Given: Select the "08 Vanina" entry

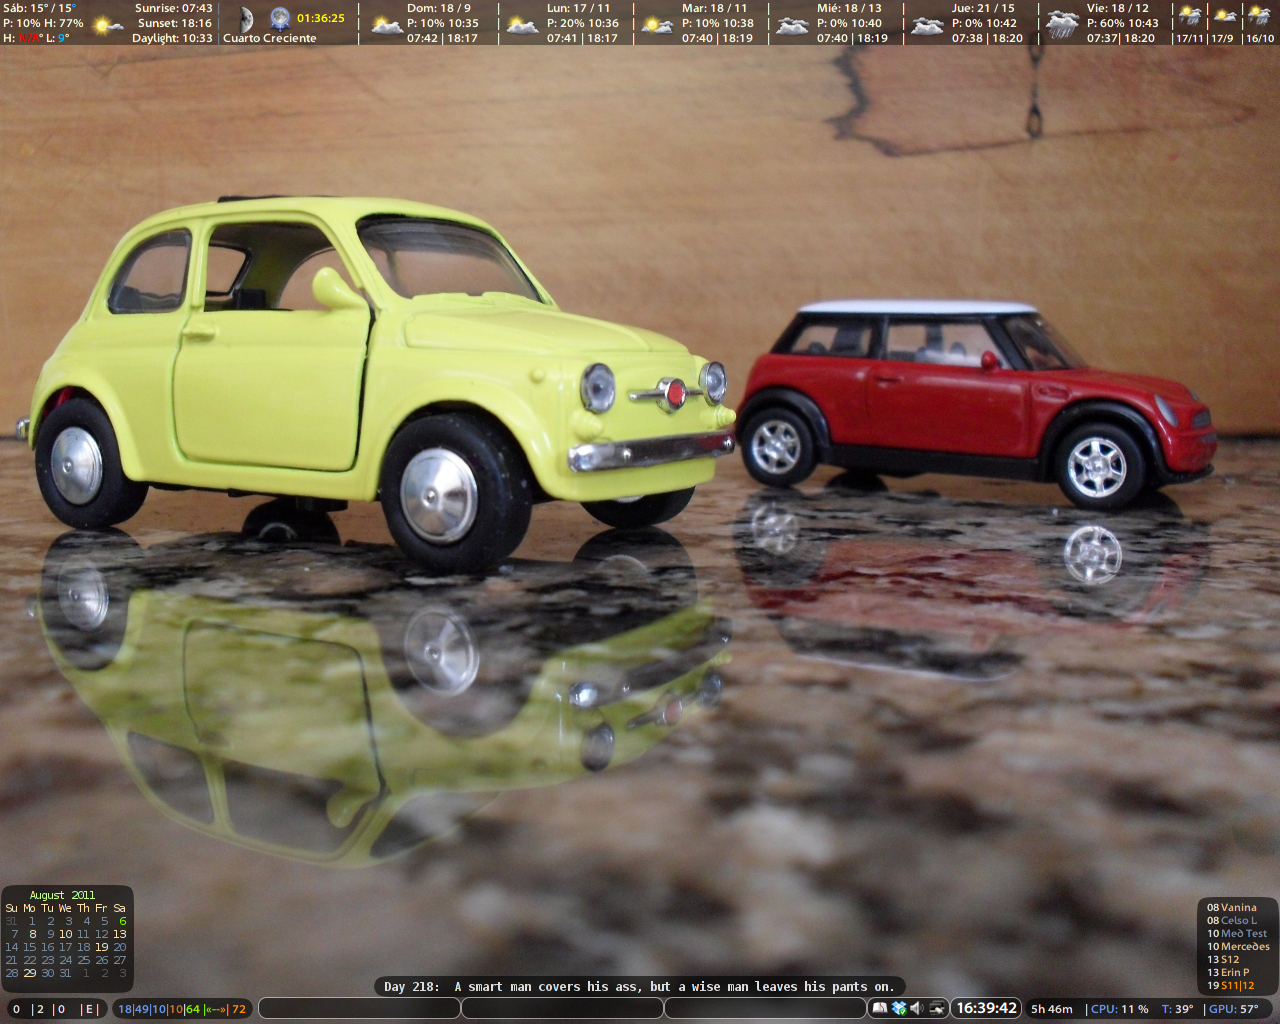Looking at the screenshot, I should tap(1232, 908).
